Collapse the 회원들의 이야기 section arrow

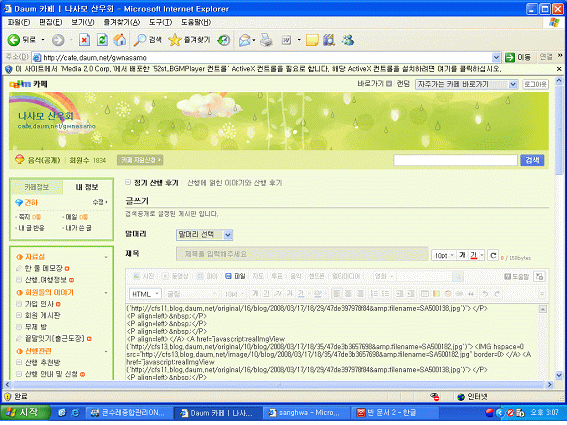106,293
